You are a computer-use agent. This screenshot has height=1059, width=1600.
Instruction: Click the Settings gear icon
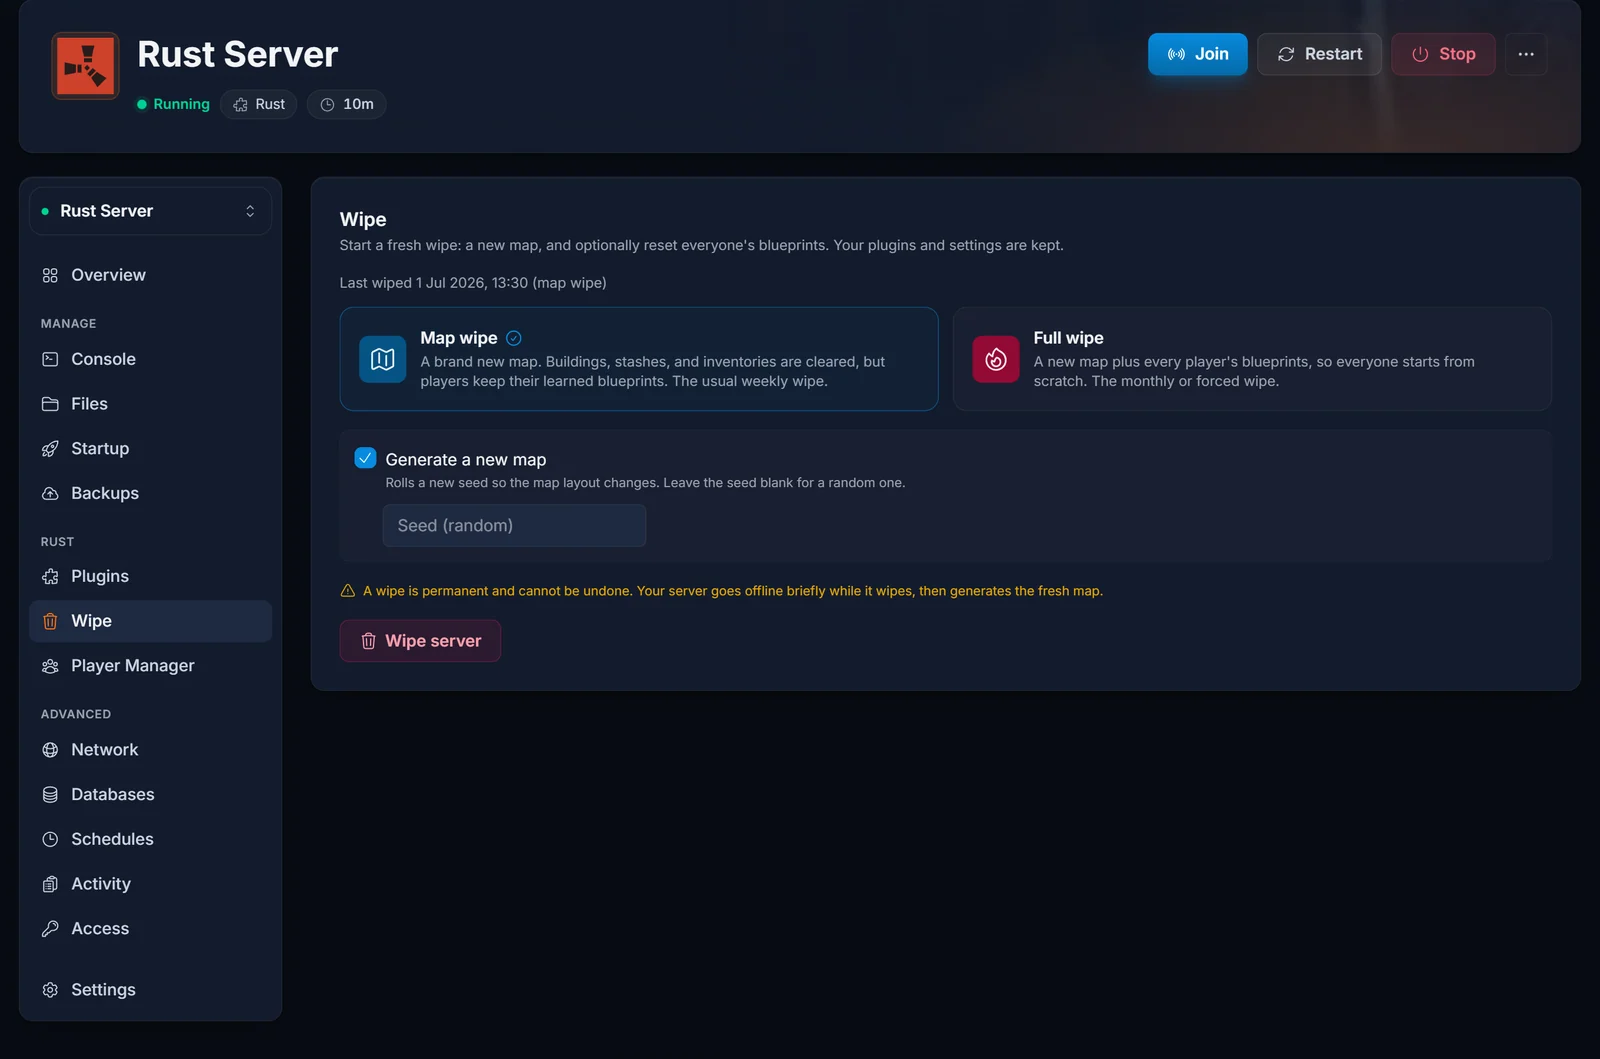pos(50,990)
